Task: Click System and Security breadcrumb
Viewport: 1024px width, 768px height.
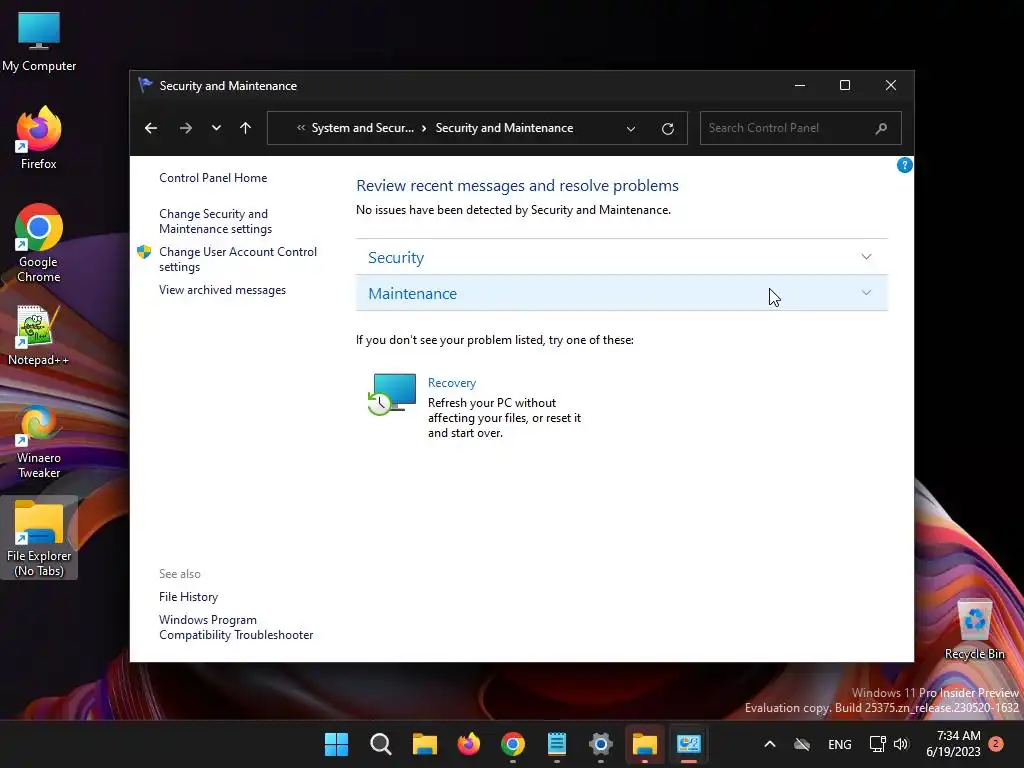Action: (x=362, y=128)
